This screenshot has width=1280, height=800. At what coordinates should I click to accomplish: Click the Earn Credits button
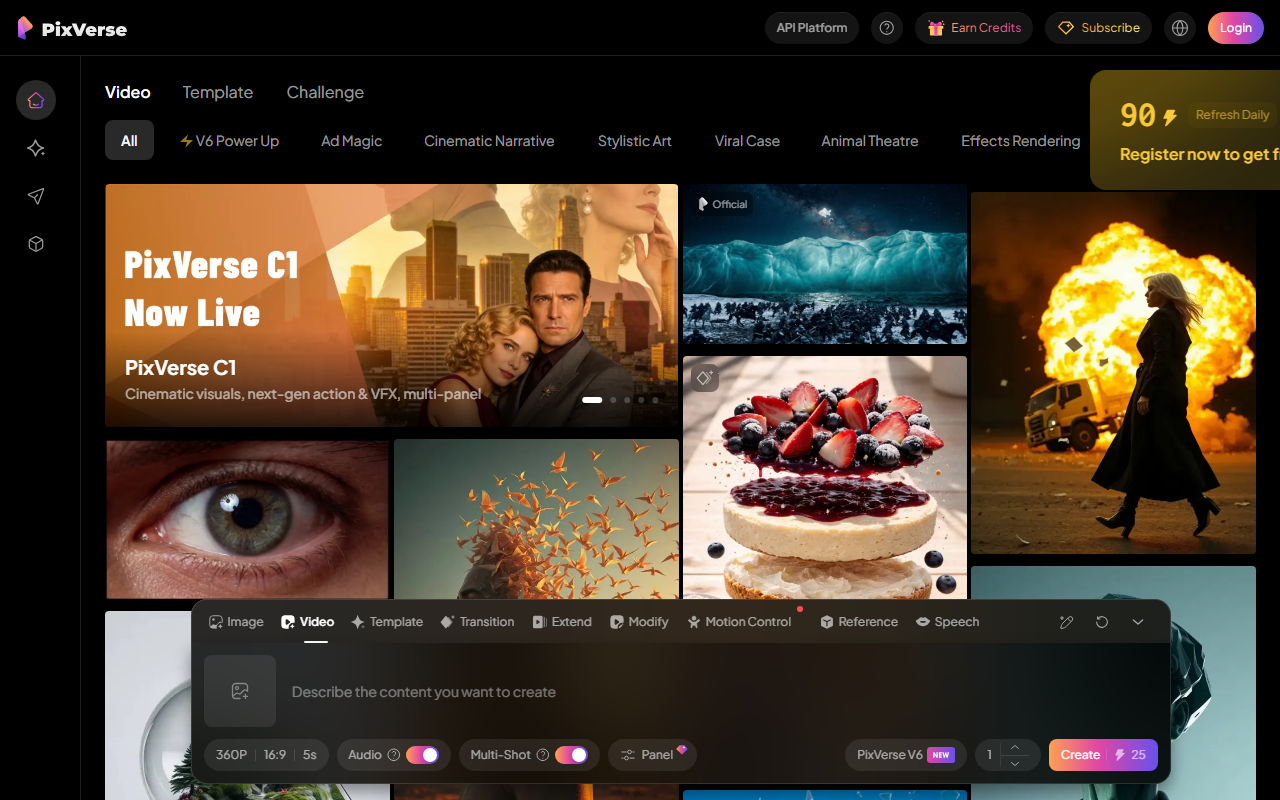pos(974,28)
